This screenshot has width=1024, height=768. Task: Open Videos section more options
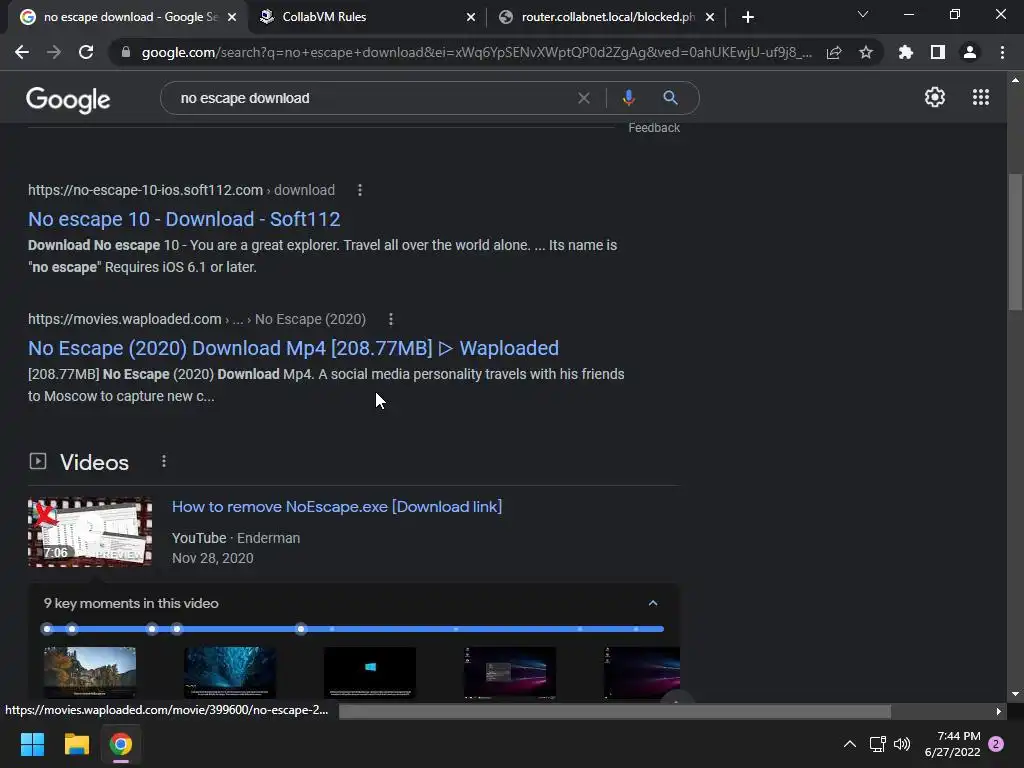pyautogui.click(x=164, y=462)
